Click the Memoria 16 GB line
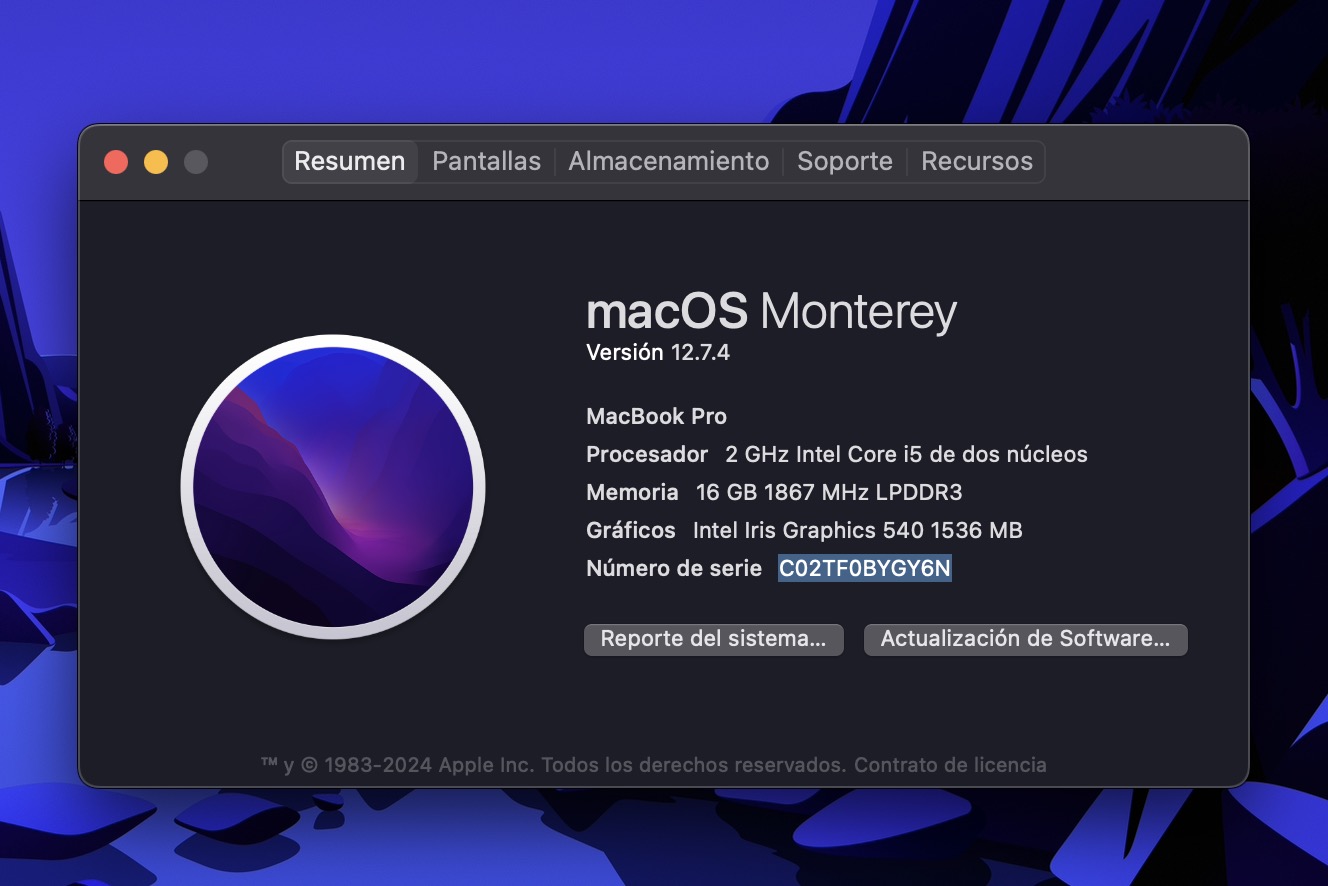Viewport: 1328px width, 886px height. 773,493
